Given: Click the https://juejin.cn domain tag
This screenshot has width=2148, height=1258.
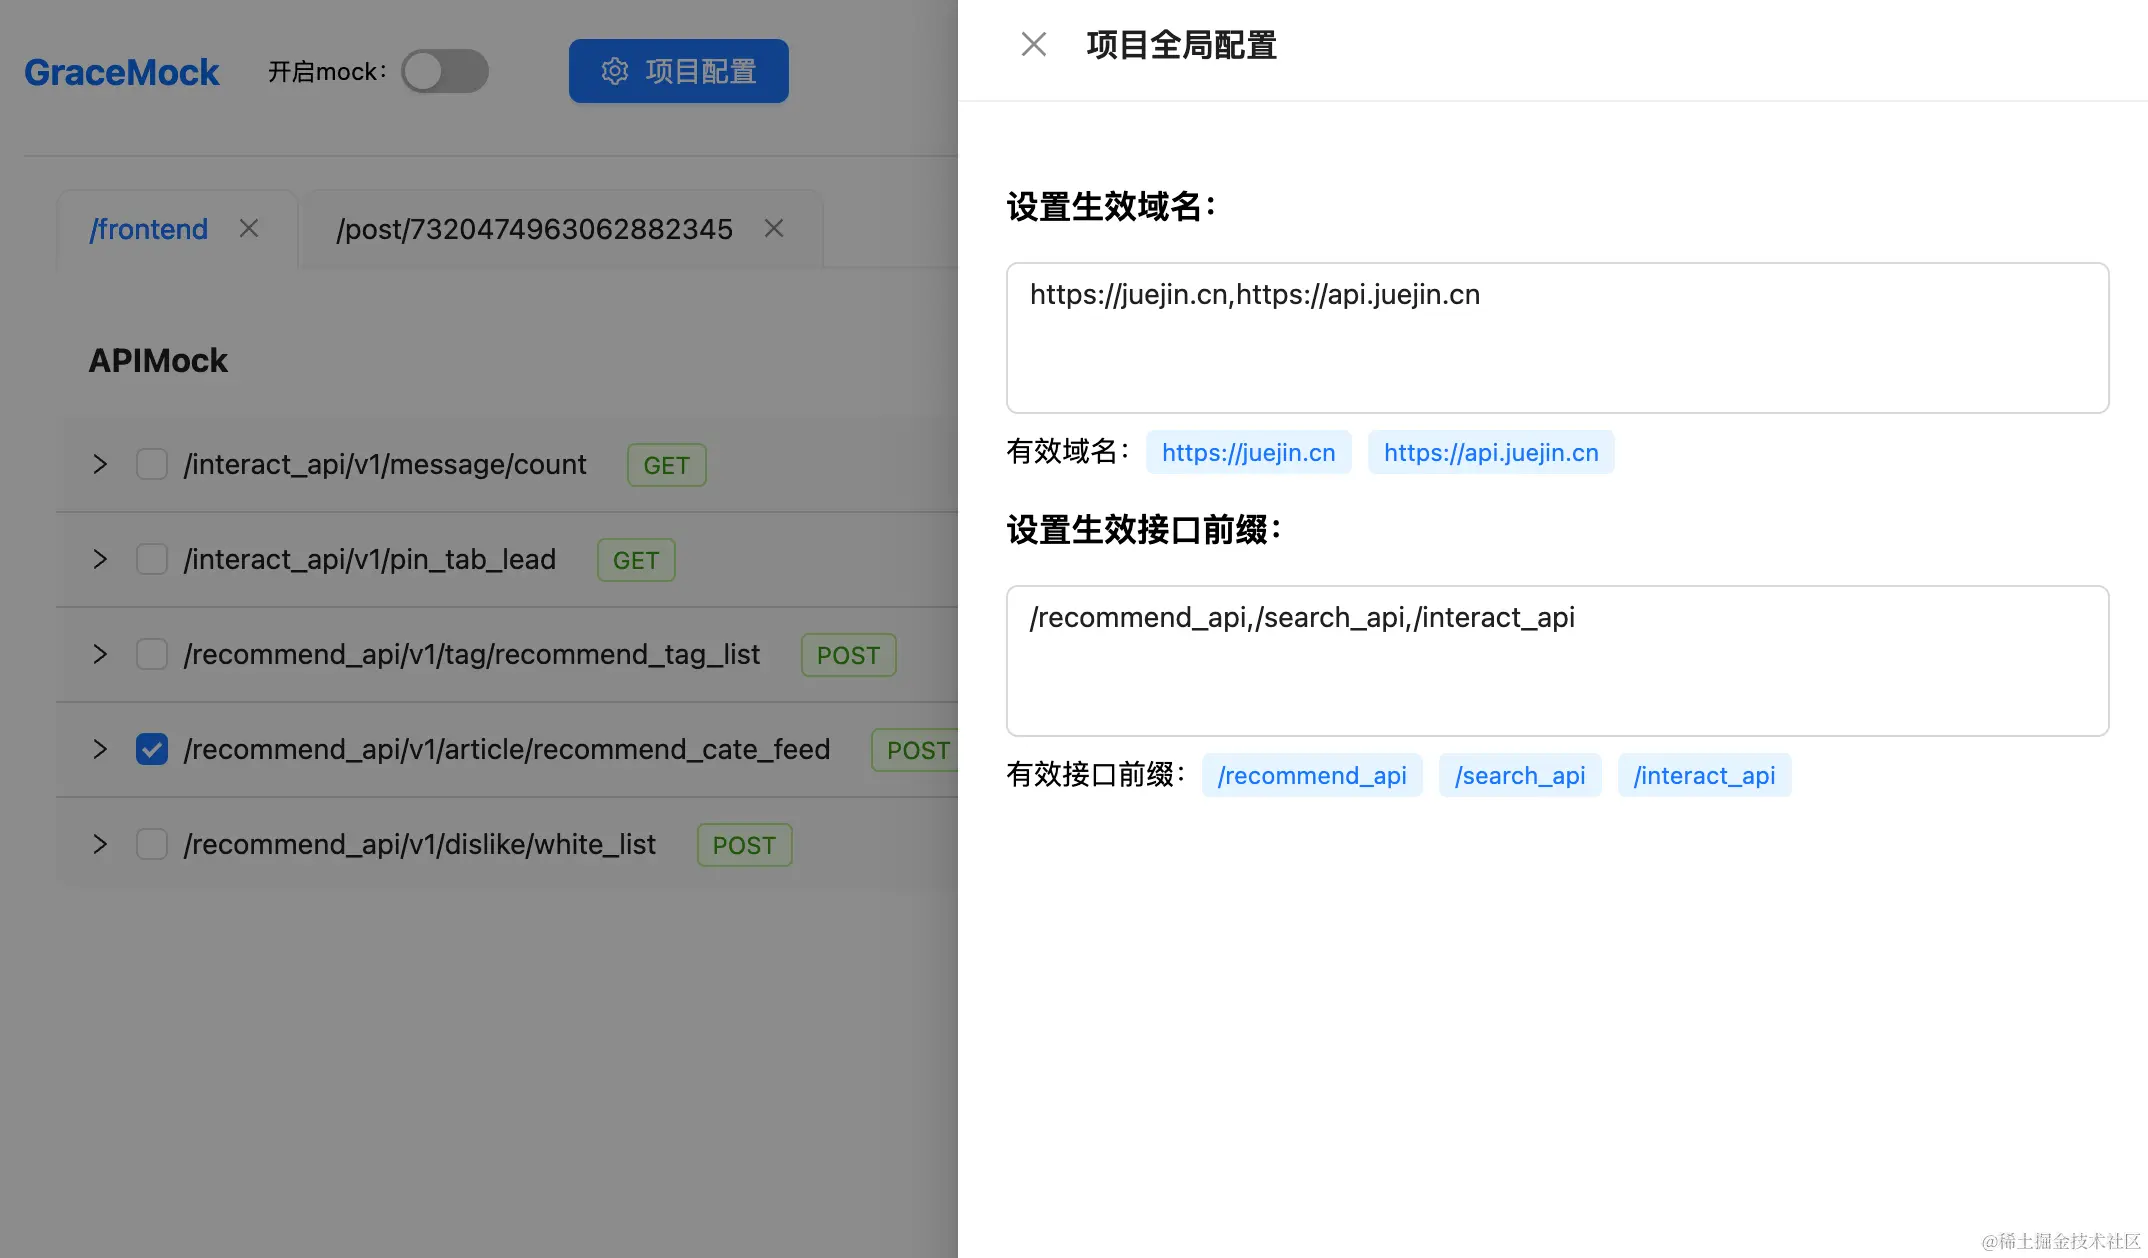Looking at the screenshot, I should point(1248,452).
